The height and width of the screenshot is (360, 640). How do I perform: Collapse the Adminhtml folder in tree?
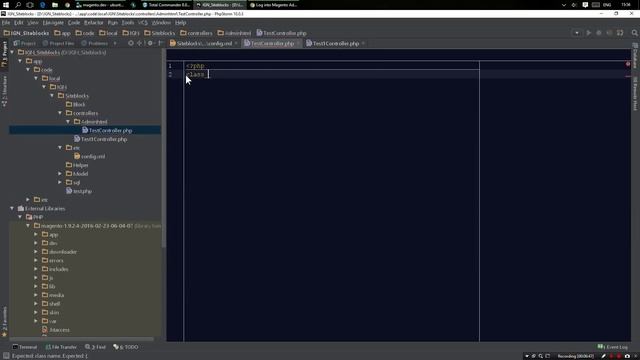pyautogui.click(x=68, y=122)
